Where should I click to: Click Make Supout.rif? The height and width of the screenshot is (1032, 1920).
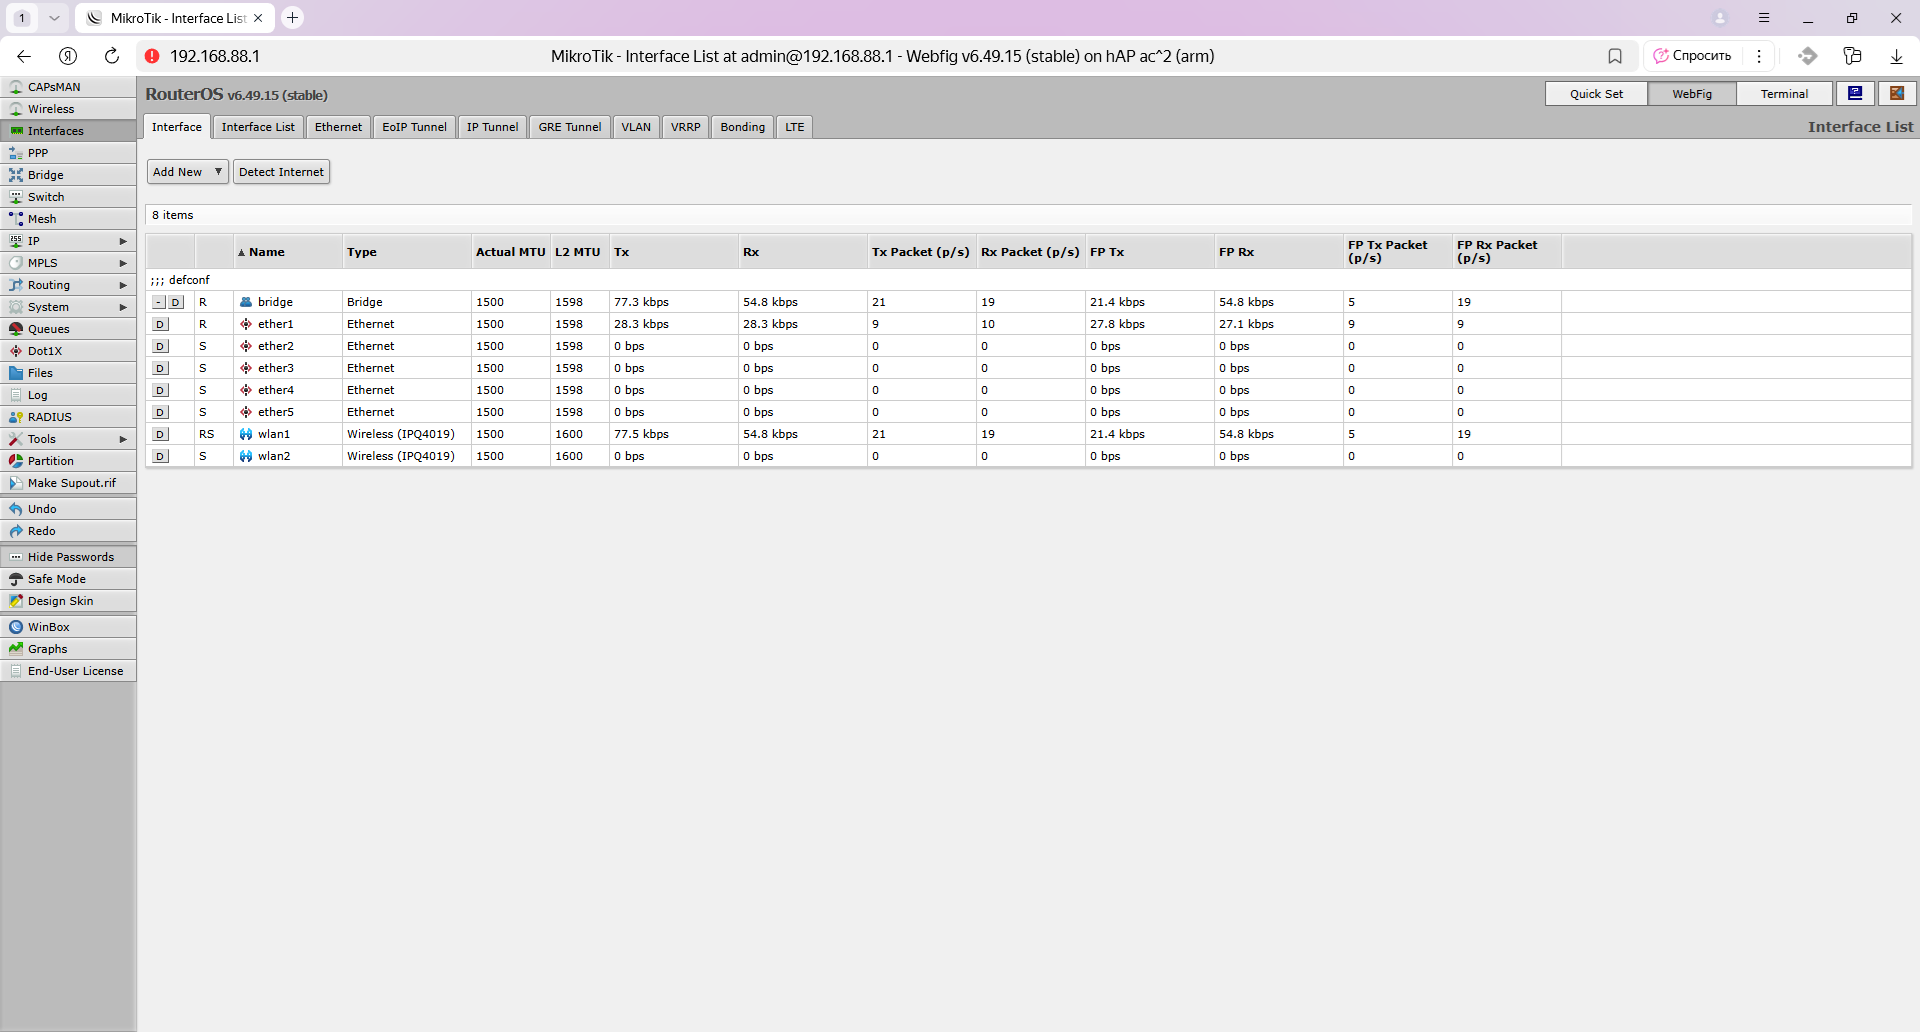68,483
